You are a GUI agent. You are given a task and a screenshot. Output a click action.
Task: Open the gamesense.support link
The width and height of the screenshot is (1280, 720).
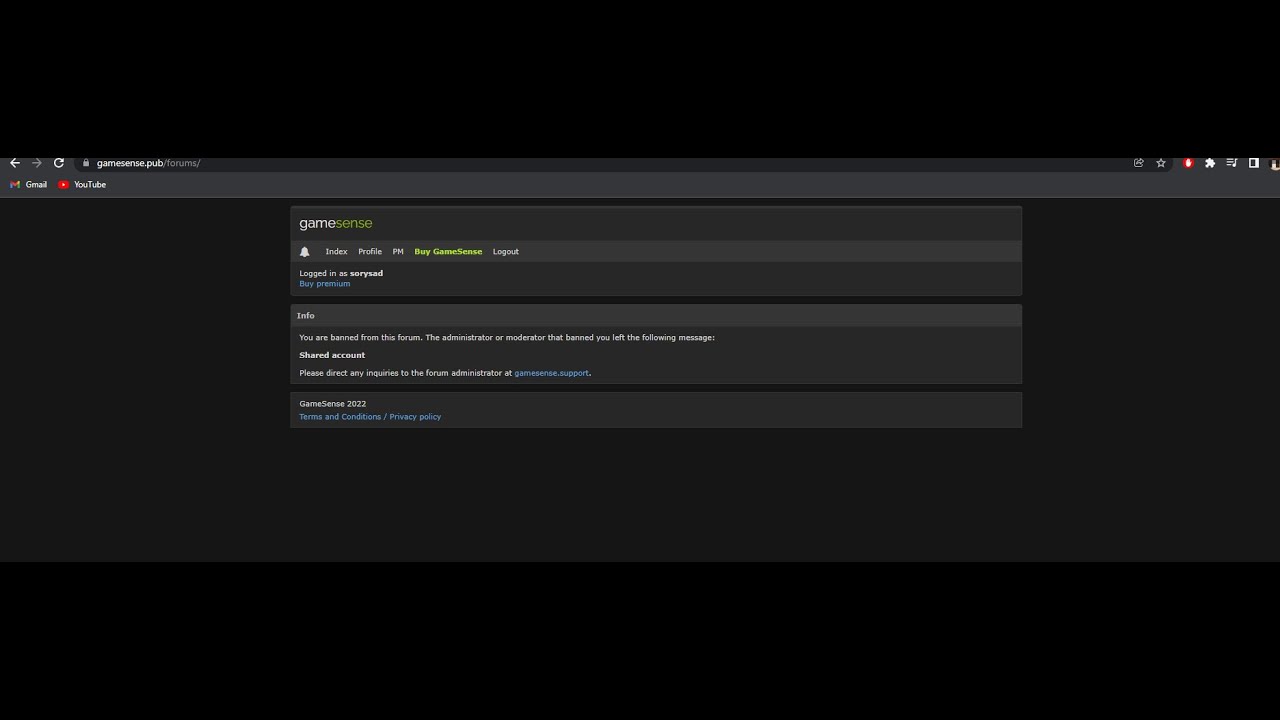point(552,373)
